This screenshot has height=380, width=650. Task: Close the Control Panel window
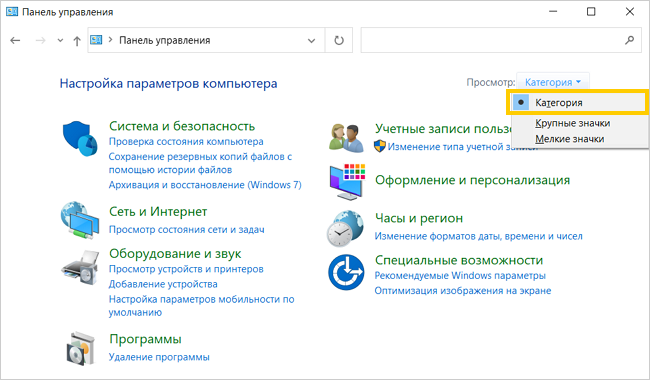tap(630, 12)
